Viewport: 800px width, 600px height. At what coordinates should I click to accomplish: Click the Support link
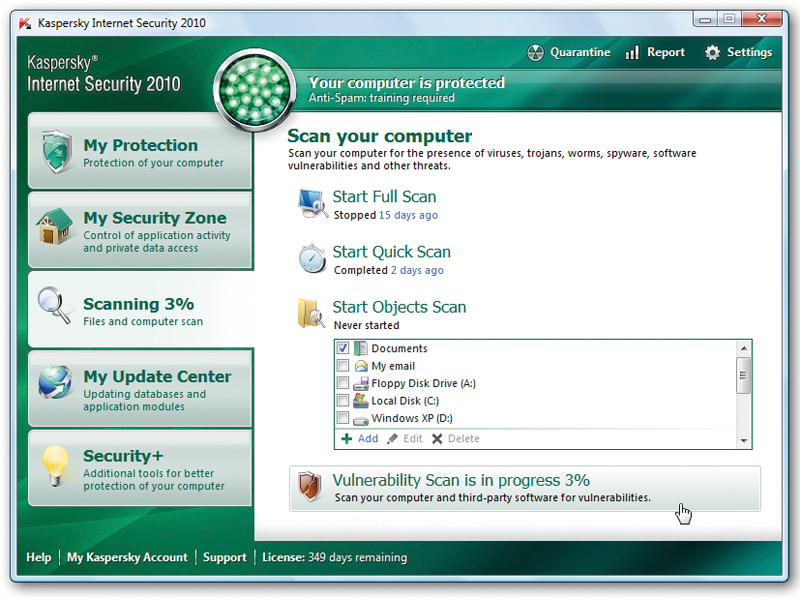tap(224, 557)
